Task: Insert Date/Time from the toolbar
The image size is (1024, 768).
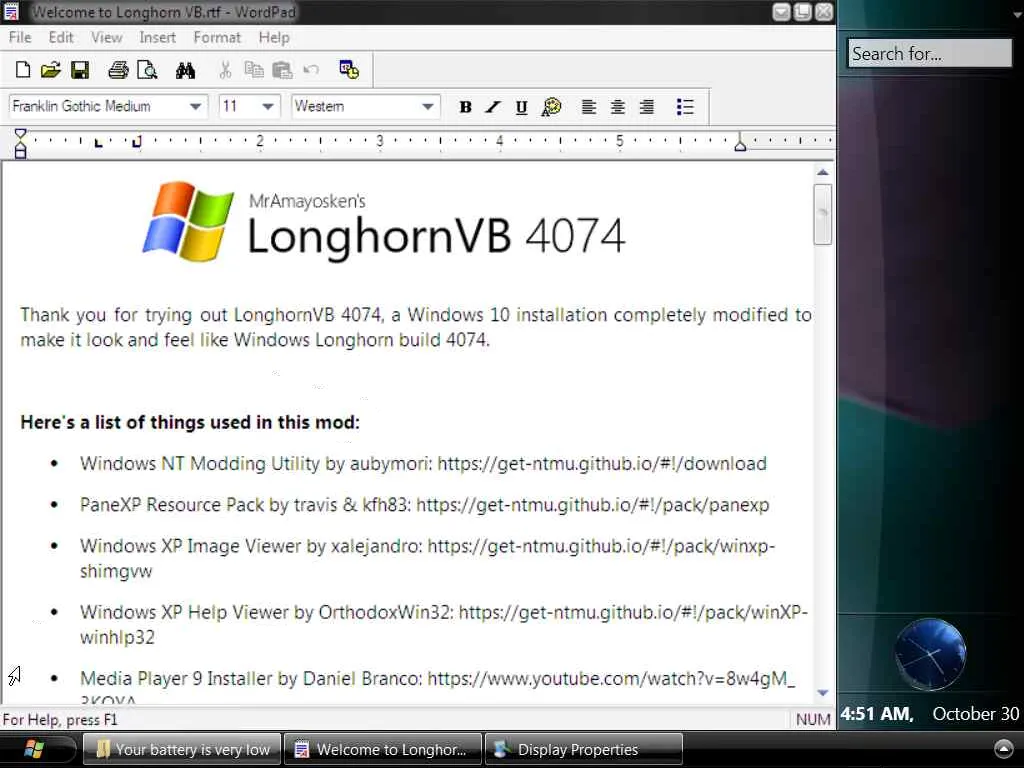Action: 349,69
